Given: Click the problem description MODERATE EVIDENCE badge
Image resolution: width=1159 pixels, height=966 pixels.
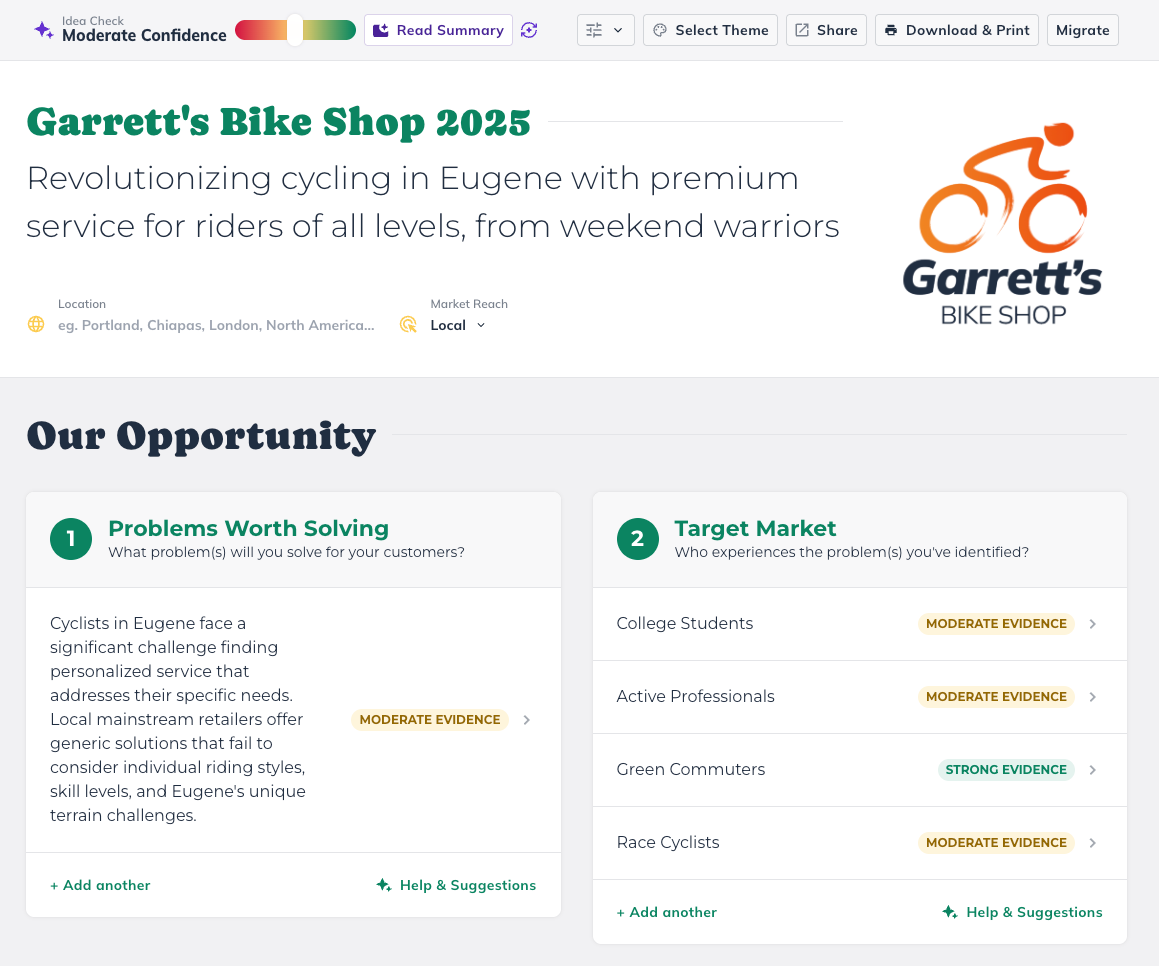Looking at the screenshot, I should coord(429,719).
